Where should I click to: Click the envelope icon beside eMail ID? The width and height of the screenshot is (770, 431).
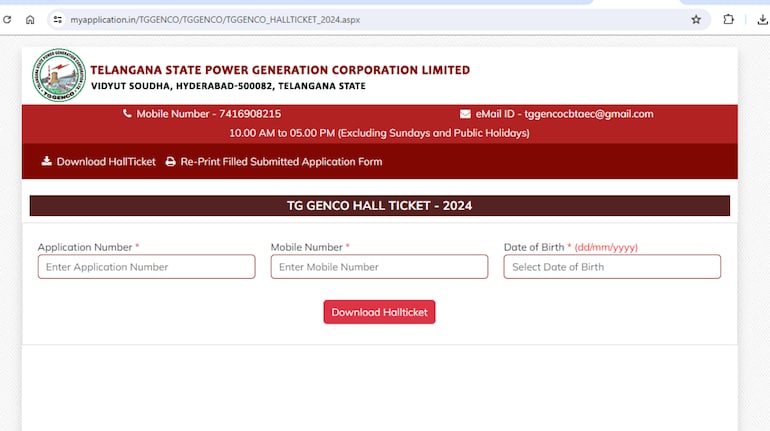[x=465, y=114]
